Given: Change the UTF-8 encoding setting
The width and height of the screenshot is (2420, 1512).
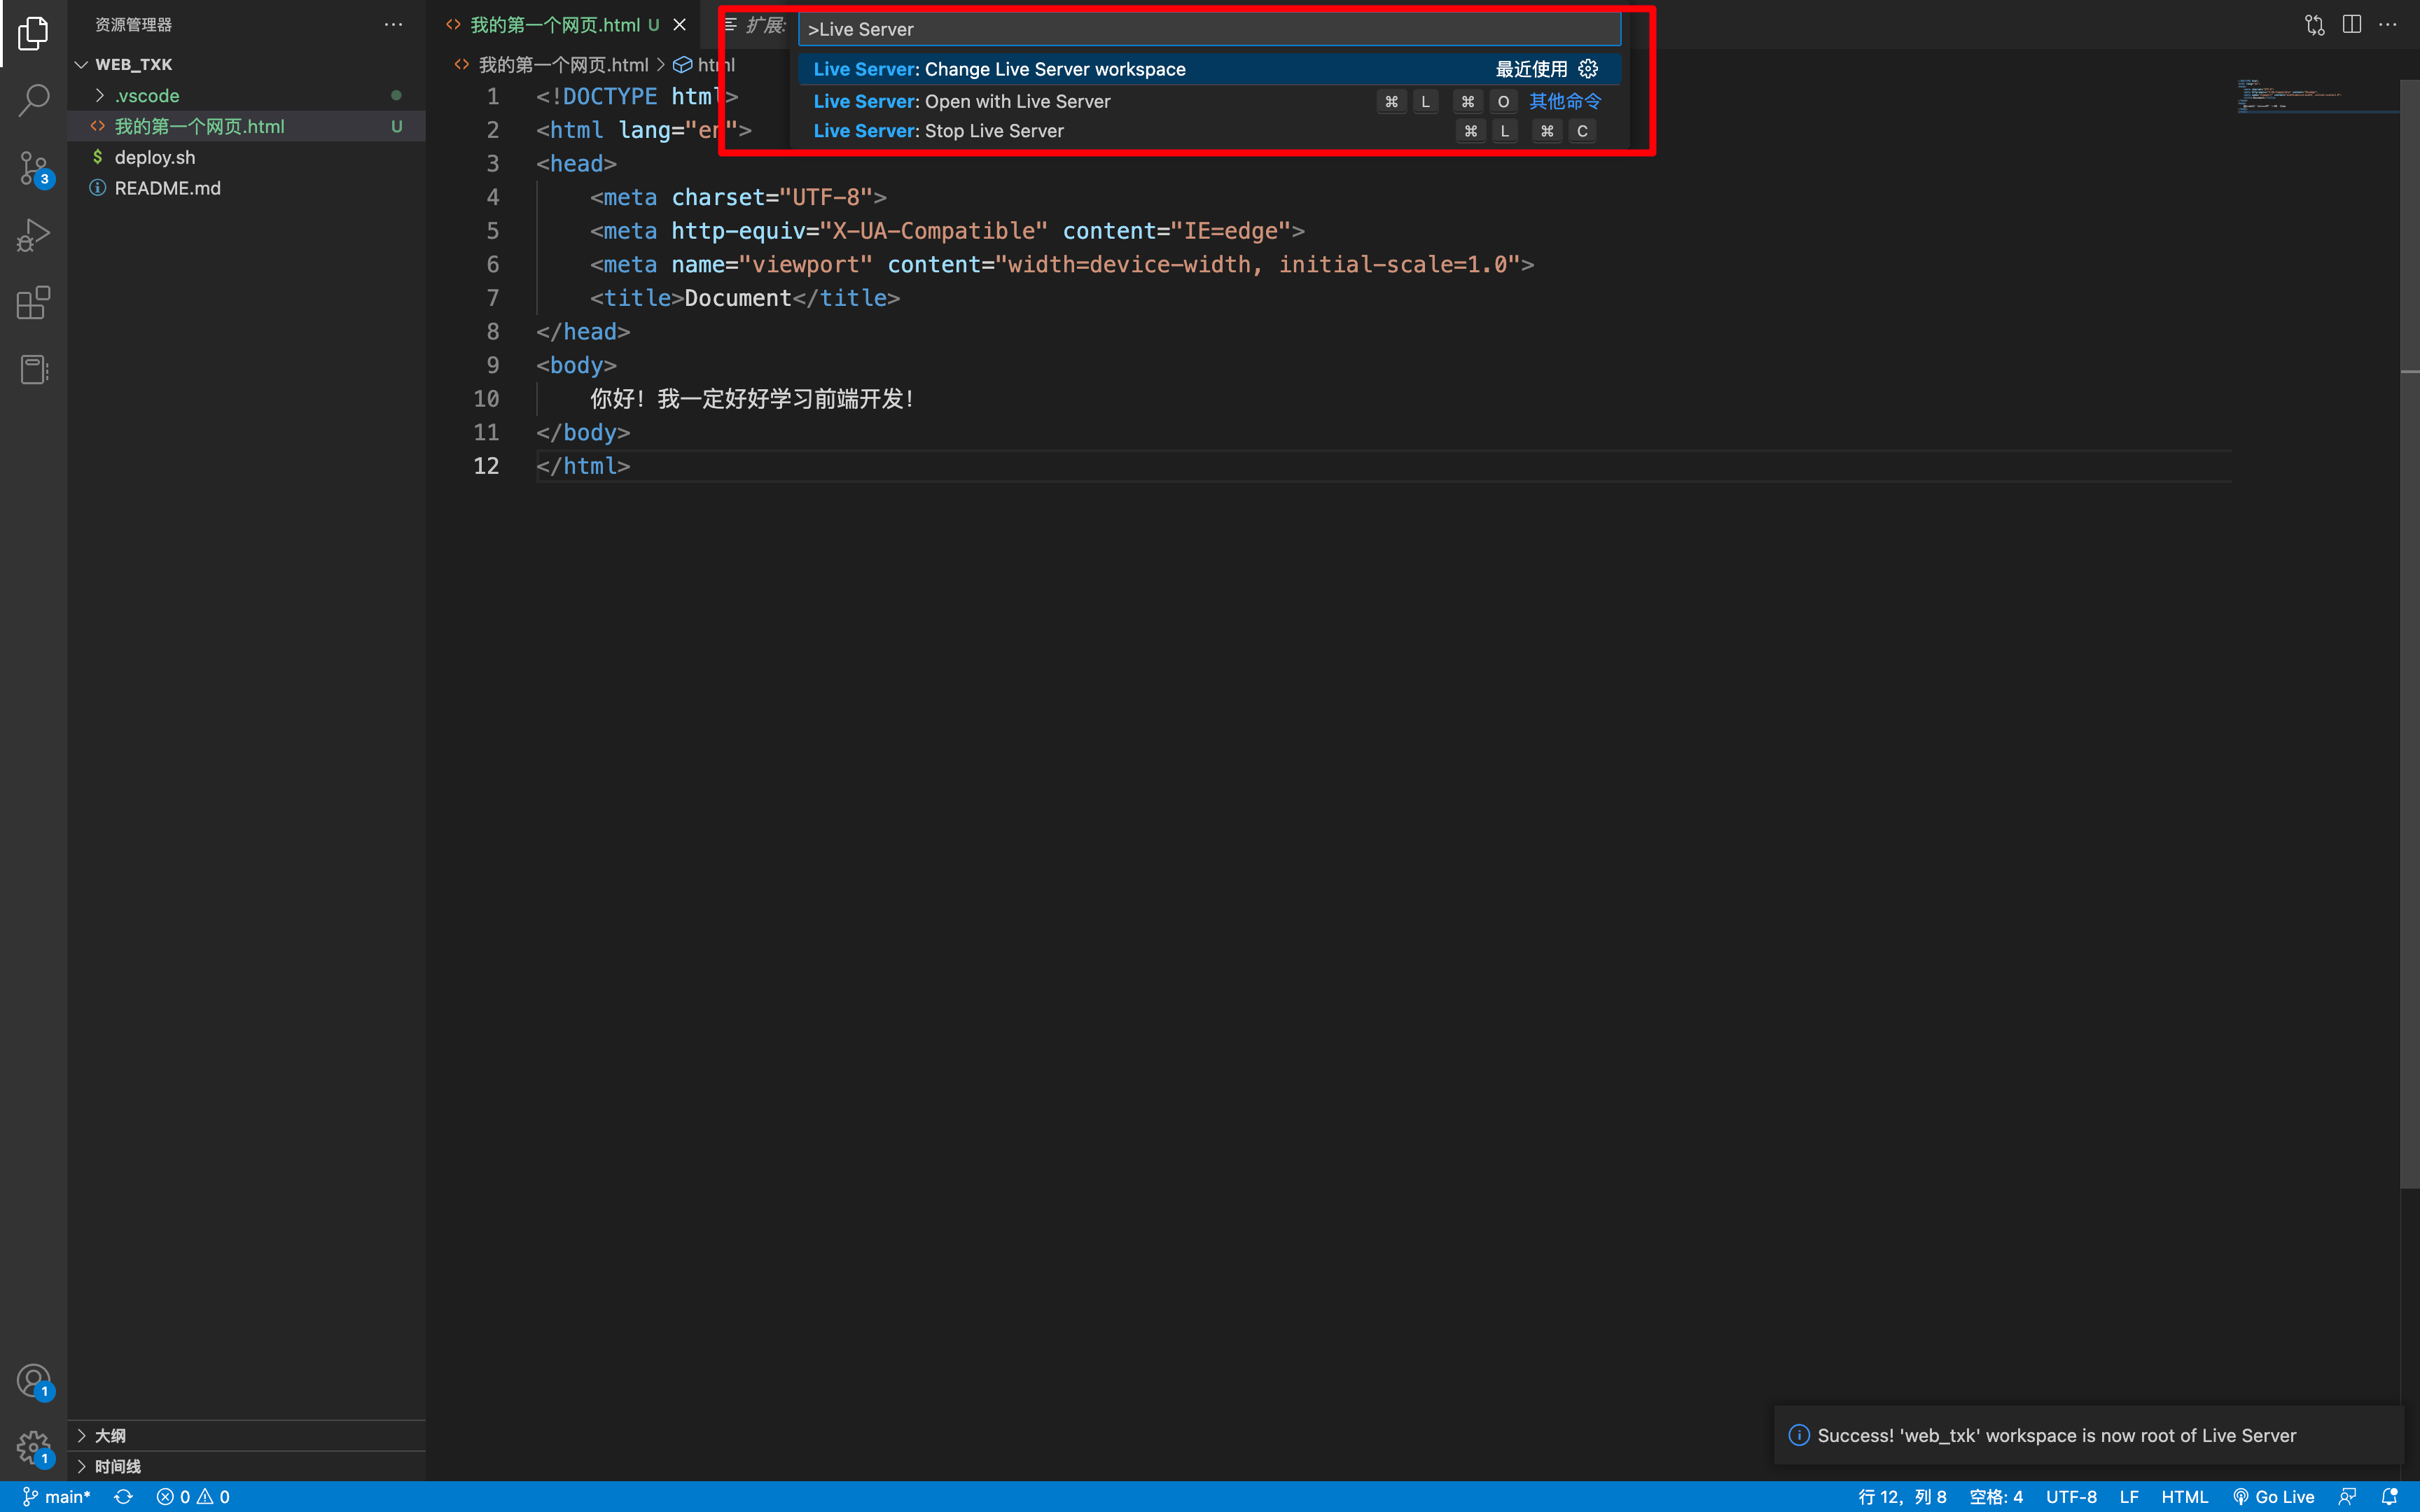Looking at the screenshot, I should coord(2071,1496).
